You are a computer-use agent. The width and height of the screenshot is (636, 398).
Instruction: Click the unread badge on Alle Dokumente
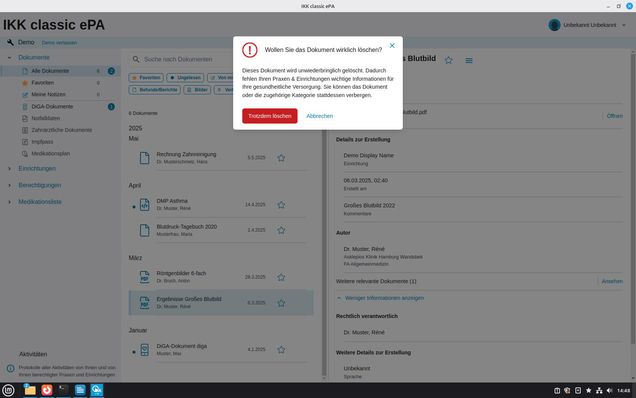click(111, 71)
